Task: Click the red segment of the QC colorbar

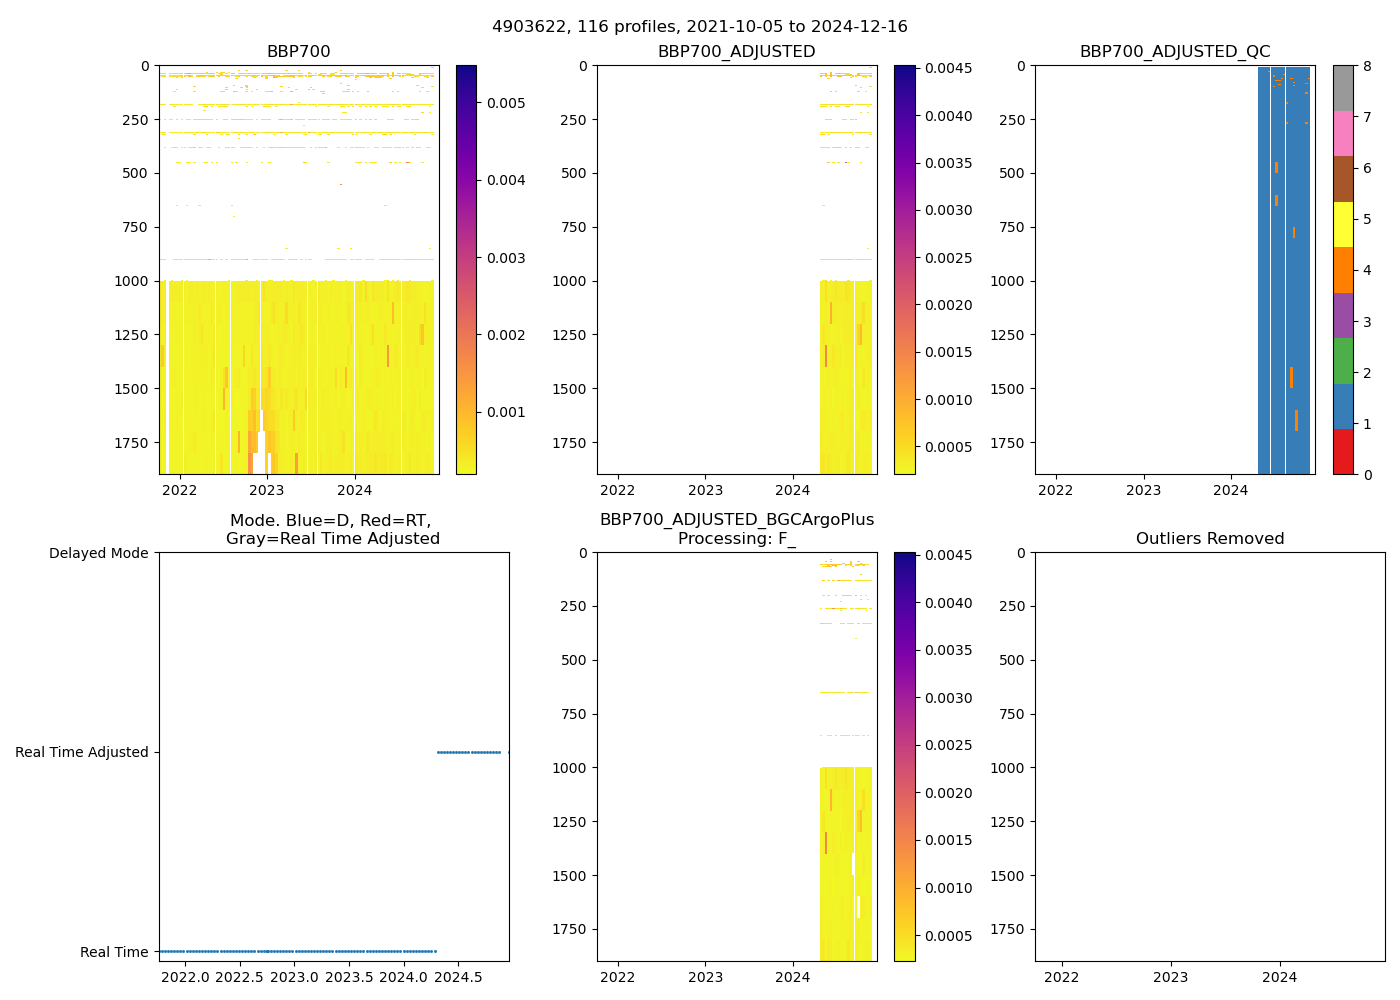Action: 1343,452
